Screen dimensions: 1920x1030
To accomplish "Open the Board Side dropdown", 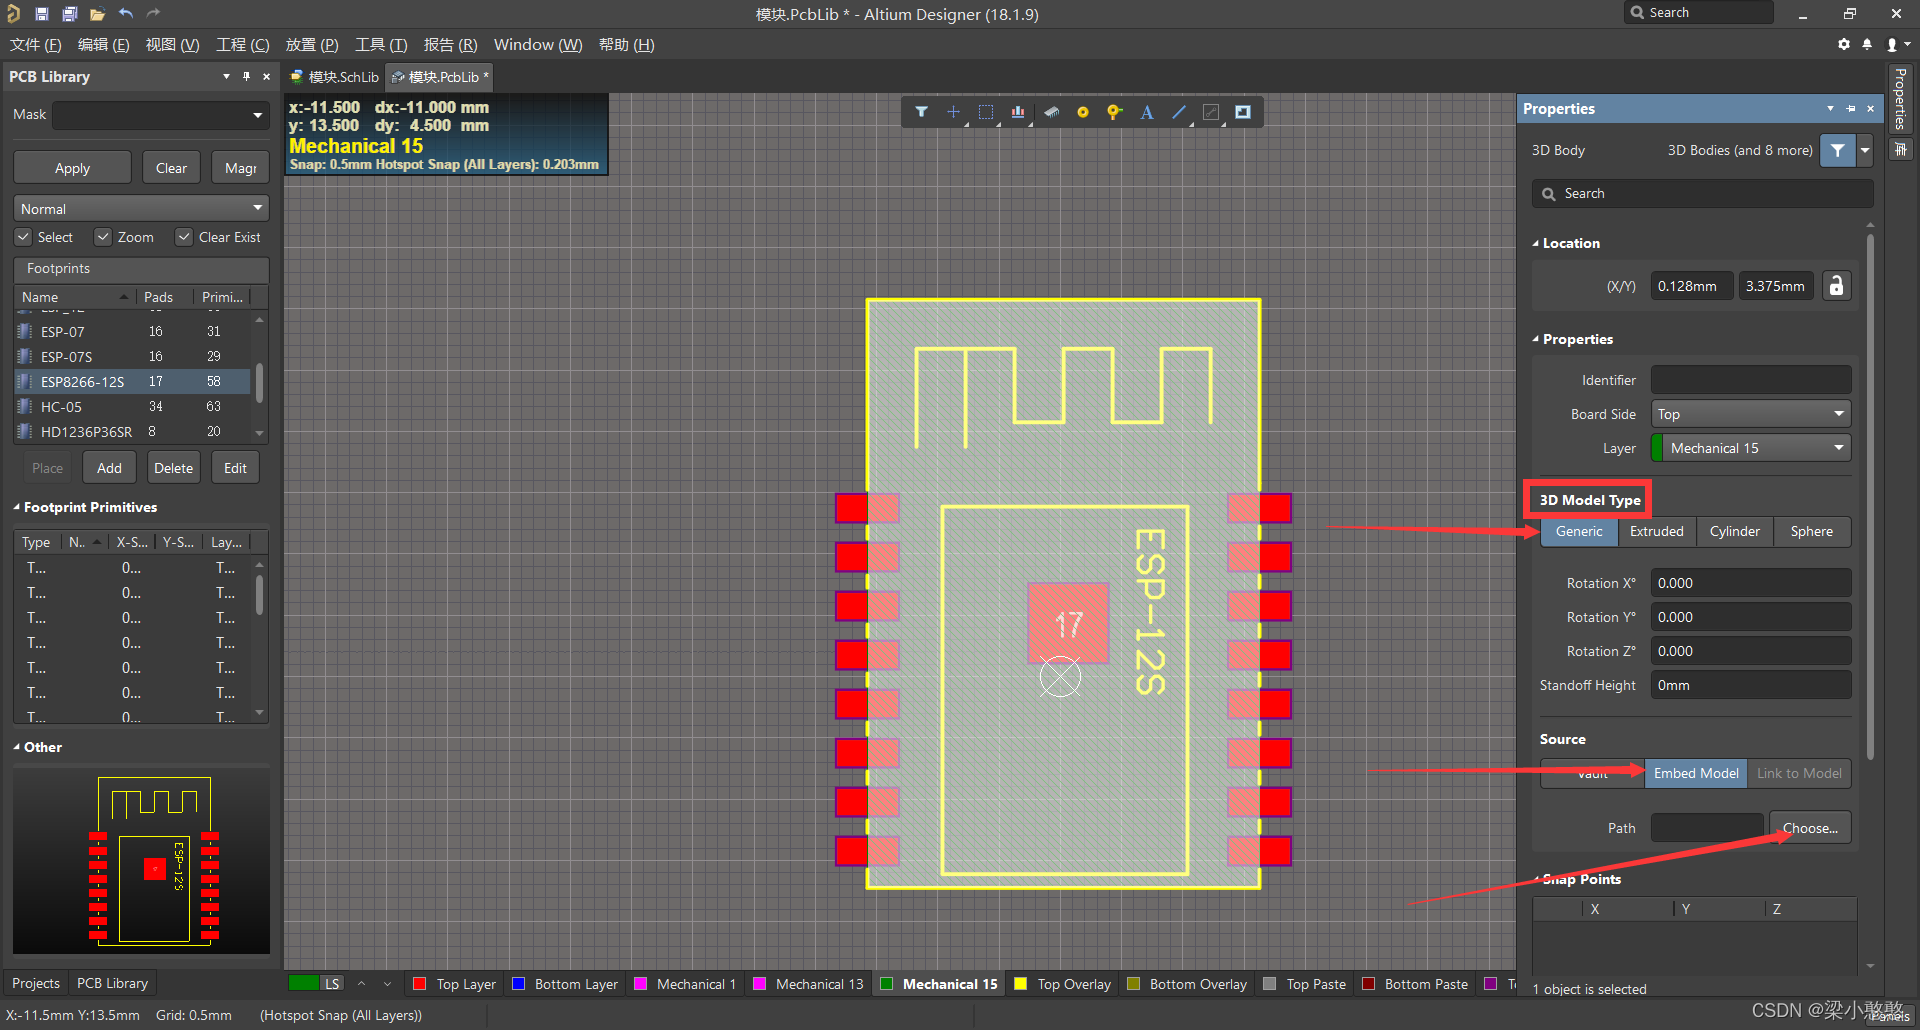I will tap(1751, 414).
